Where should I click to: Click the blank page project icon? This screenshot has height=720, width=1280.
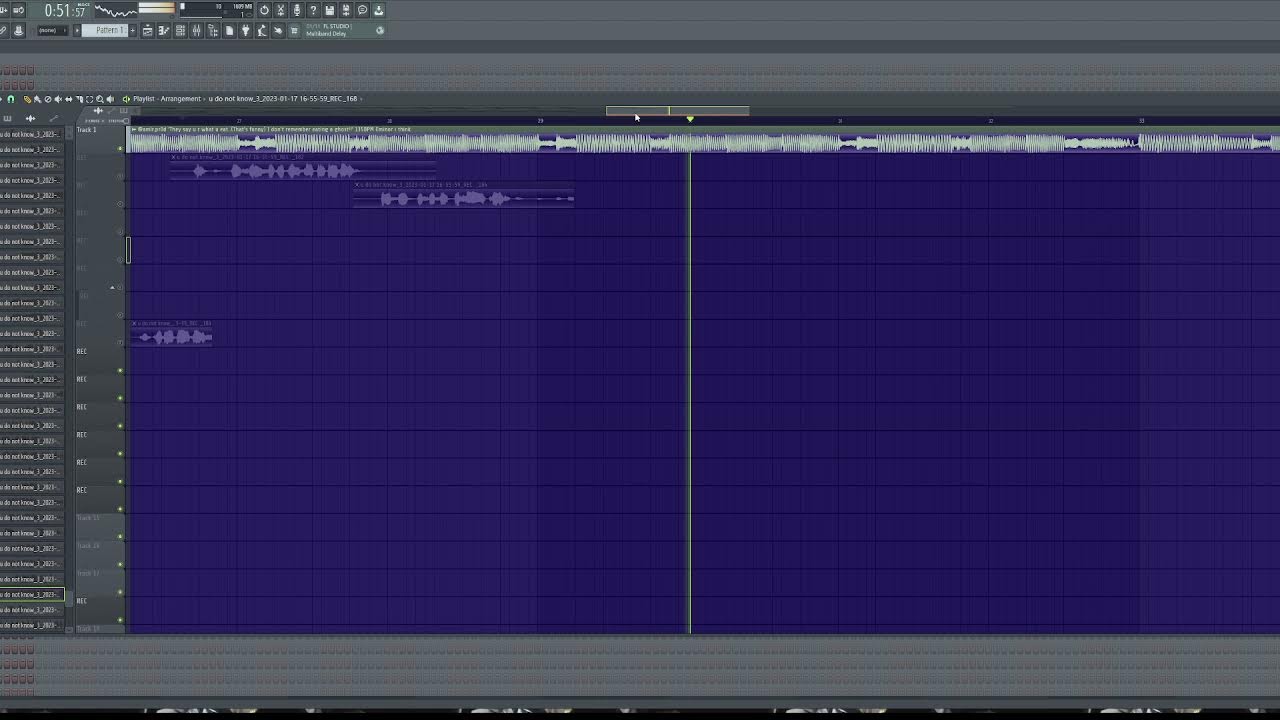(x=229, y=30)
